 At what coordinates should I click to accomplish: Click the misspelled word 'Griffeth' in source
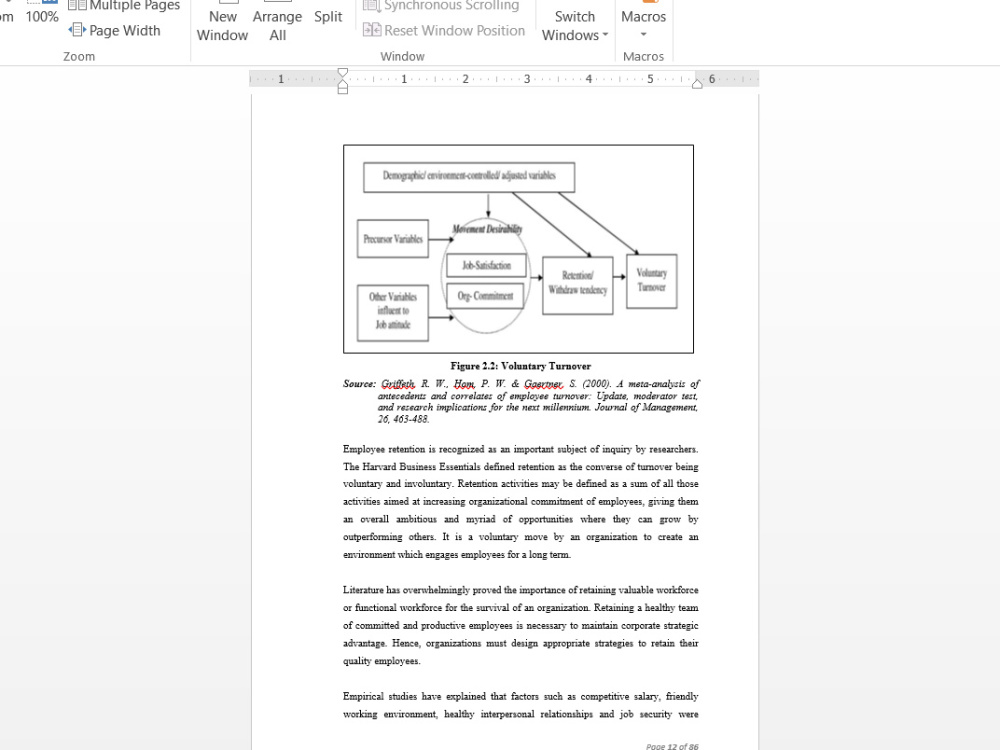click(x=398, y=384)
